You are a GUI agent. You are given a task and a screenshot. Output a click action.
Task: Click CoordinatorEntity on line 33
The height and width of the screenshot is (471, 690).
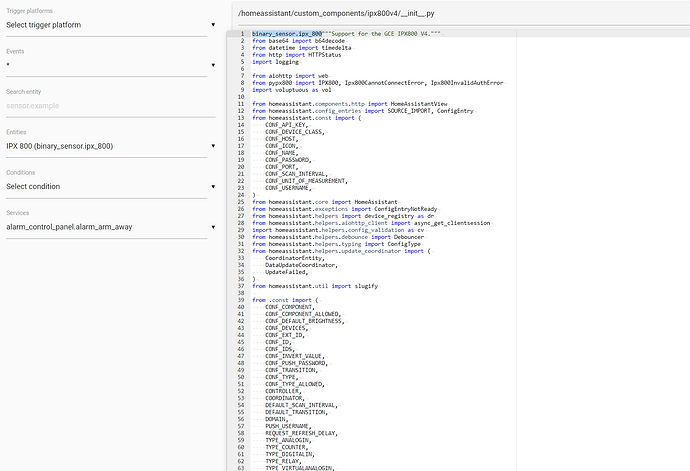tap(293, 258)
